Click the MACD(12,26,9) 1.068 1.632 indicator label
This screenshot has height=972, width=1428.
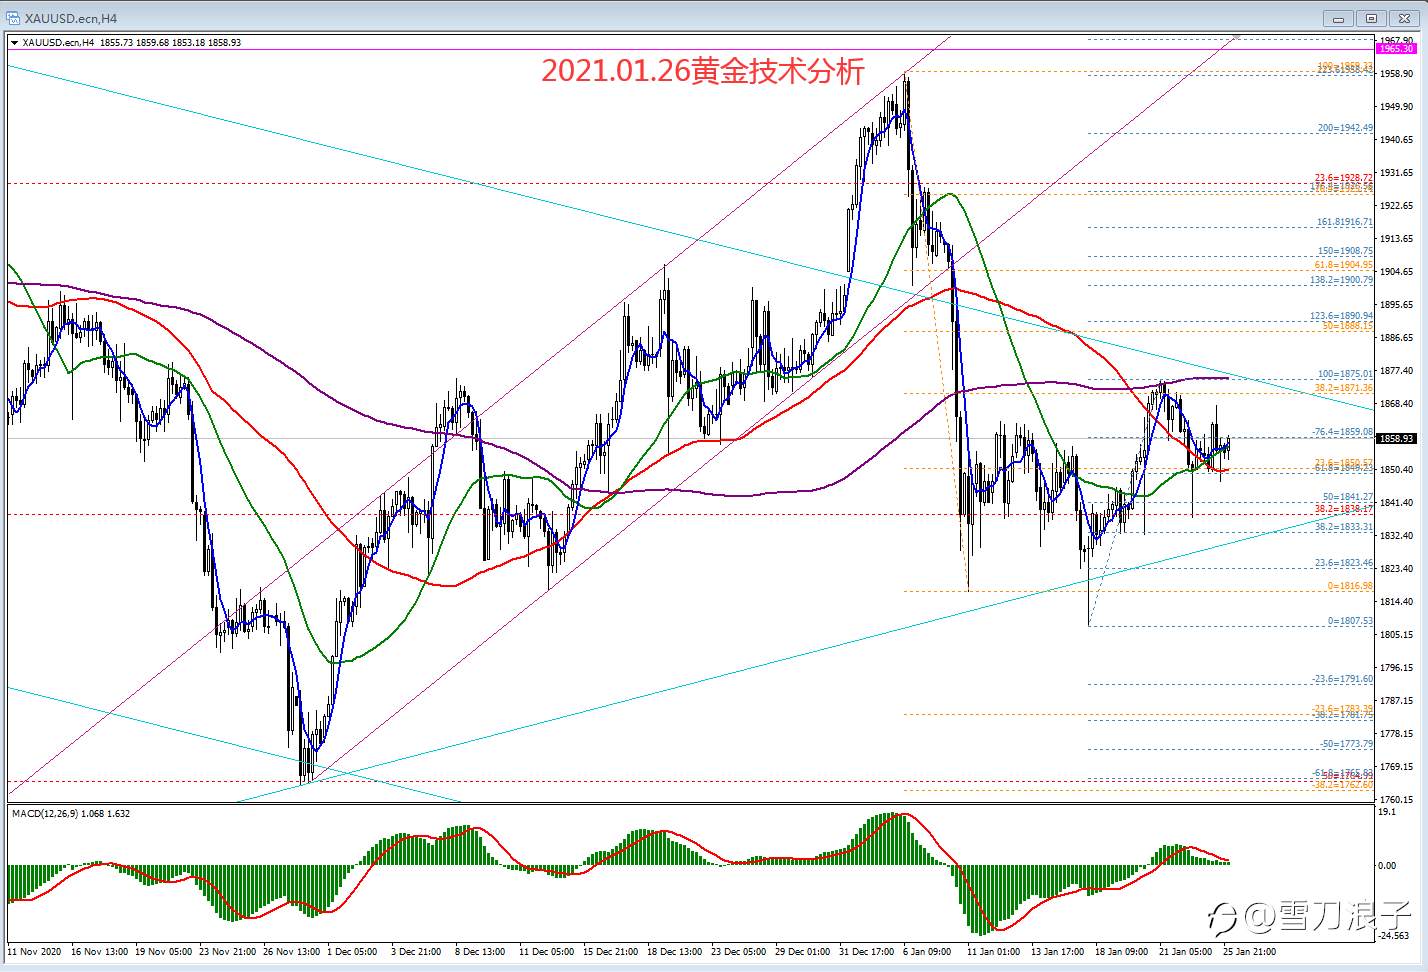click(71, 814)
